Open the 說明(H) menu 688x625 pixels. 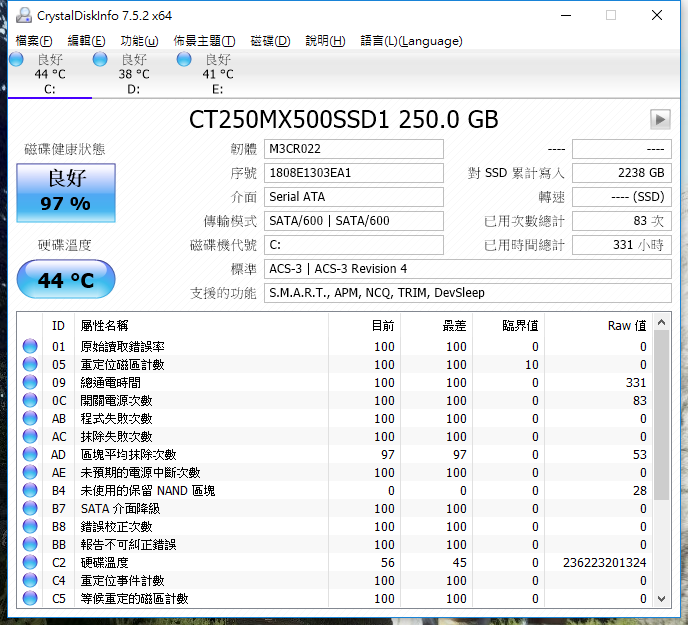point(325,41)
